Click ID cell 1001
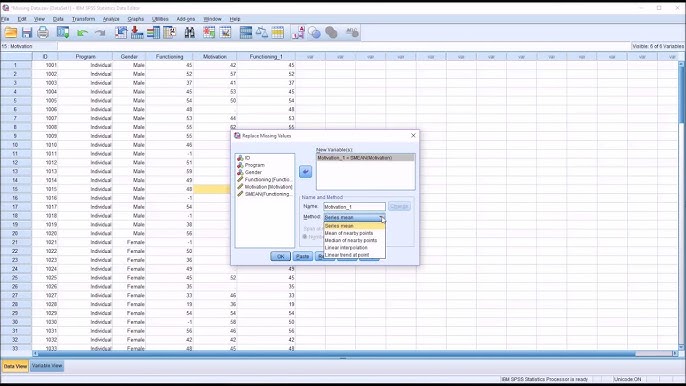The width and height of the screenshot is (686, 386). pos(45,65)
